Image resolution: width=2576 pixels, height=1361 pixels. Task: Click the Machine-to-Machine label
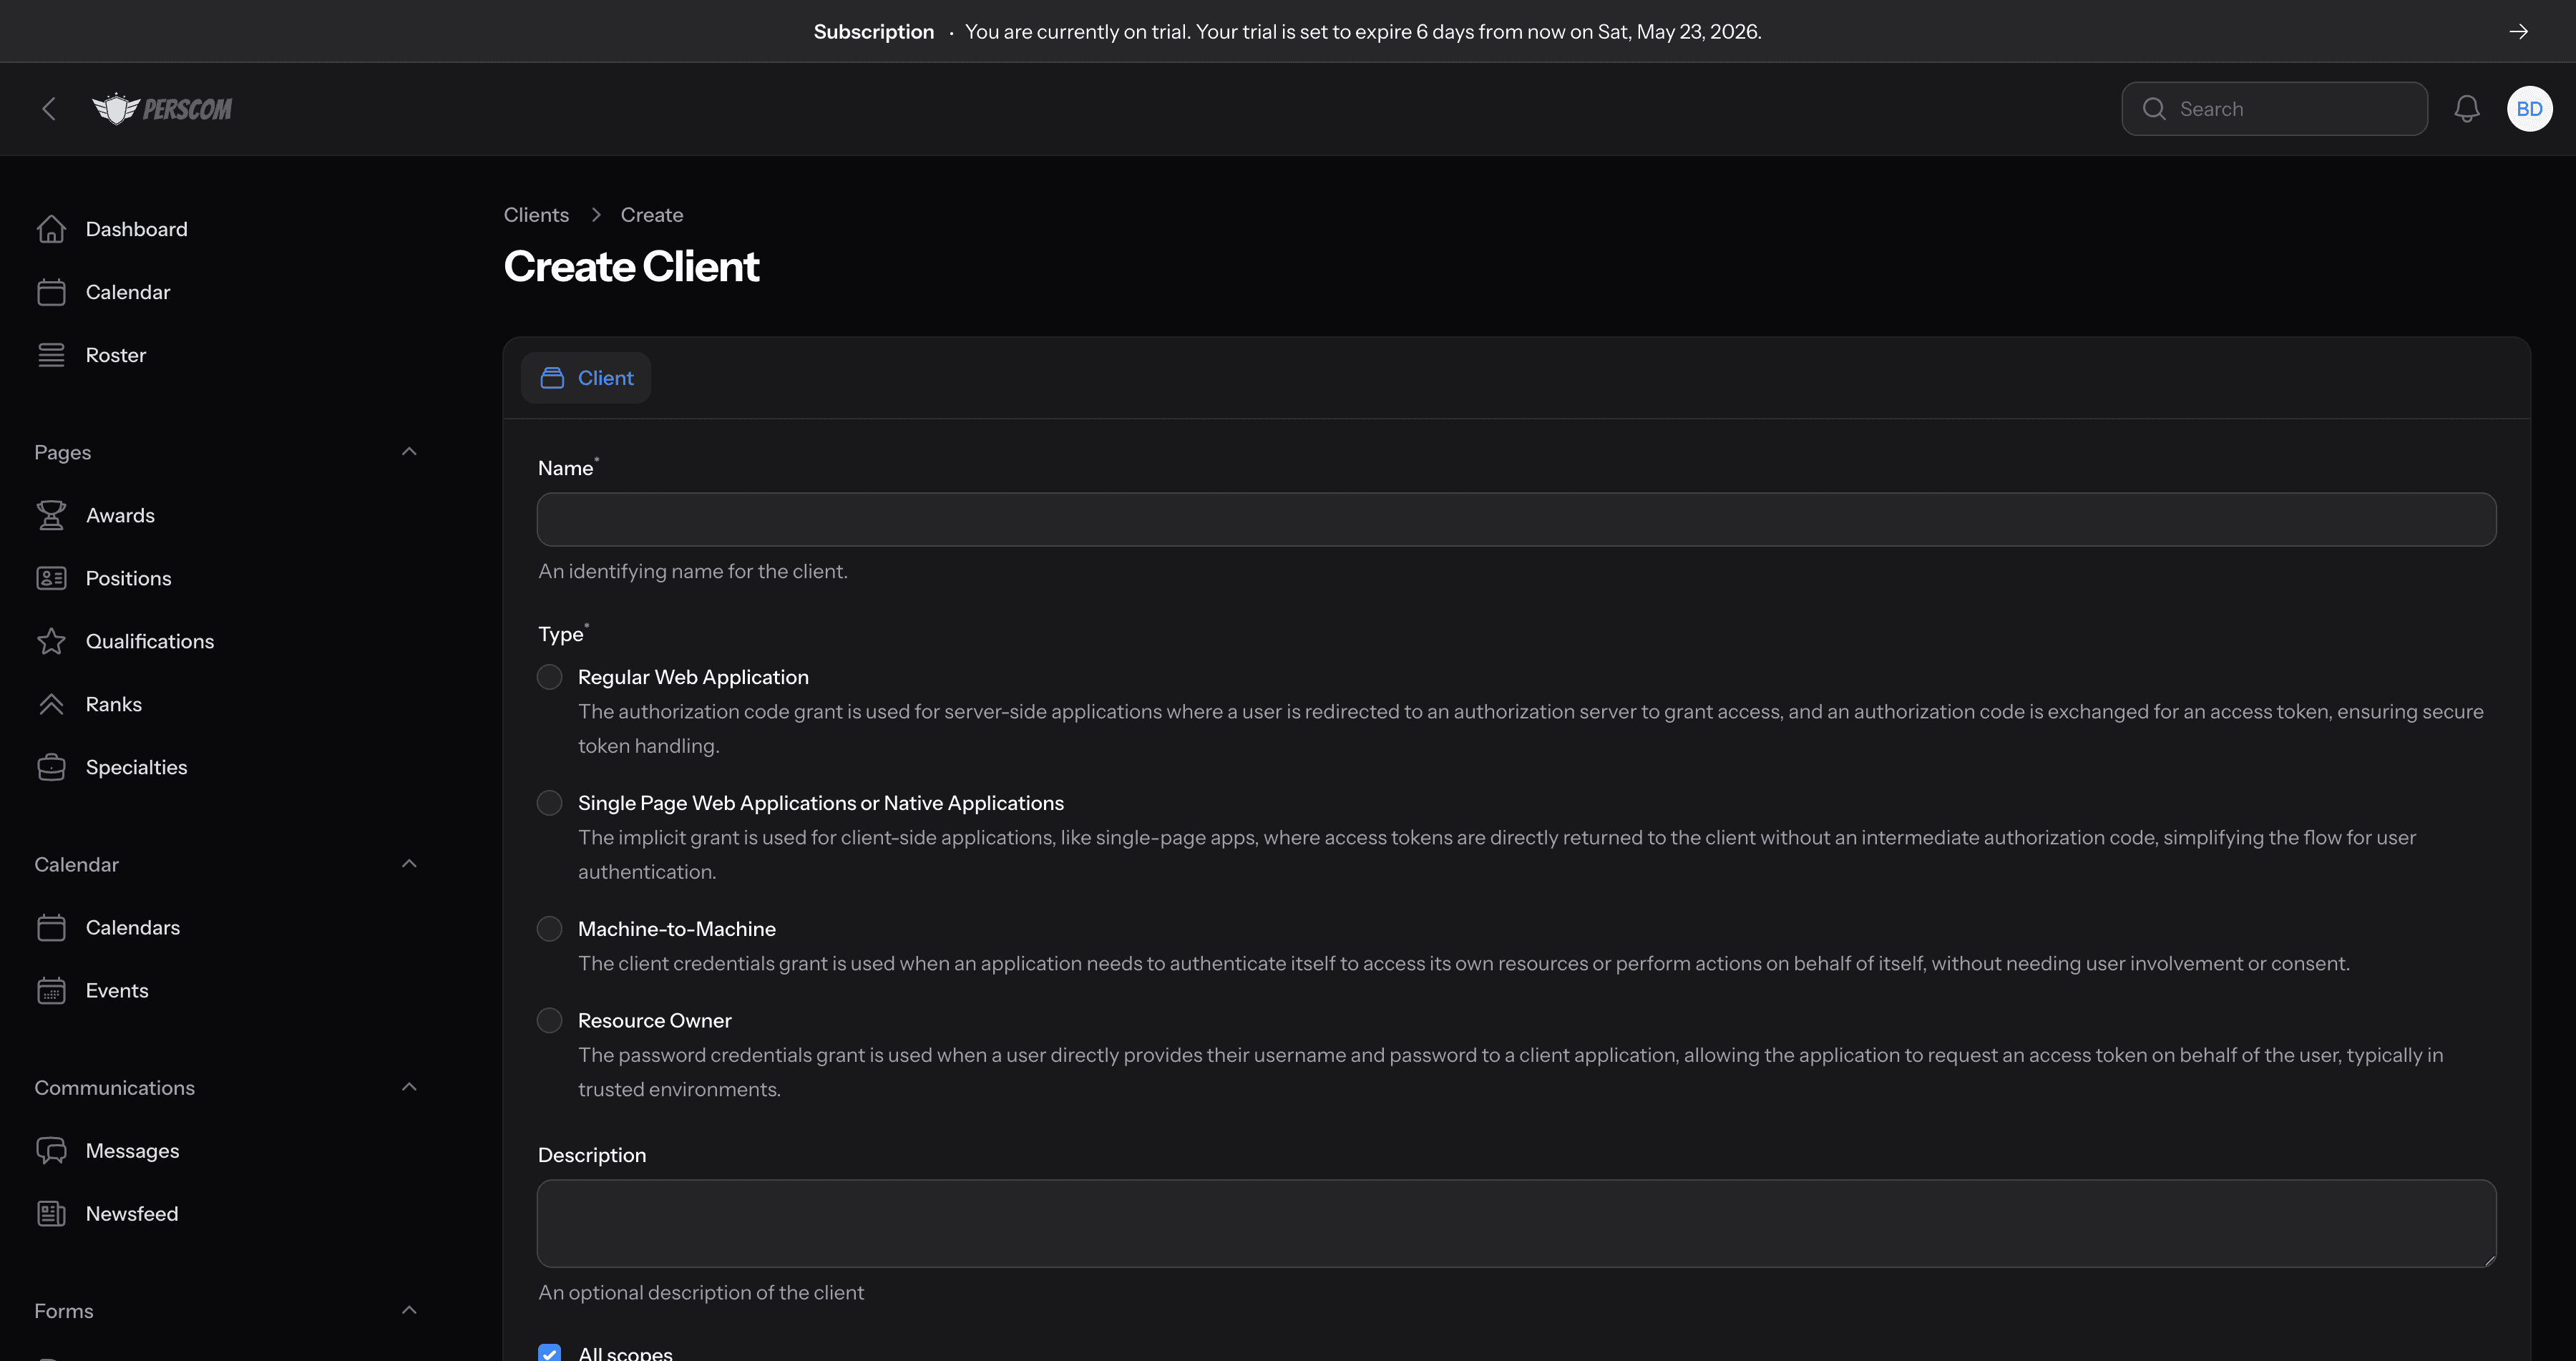pos(677,929)
